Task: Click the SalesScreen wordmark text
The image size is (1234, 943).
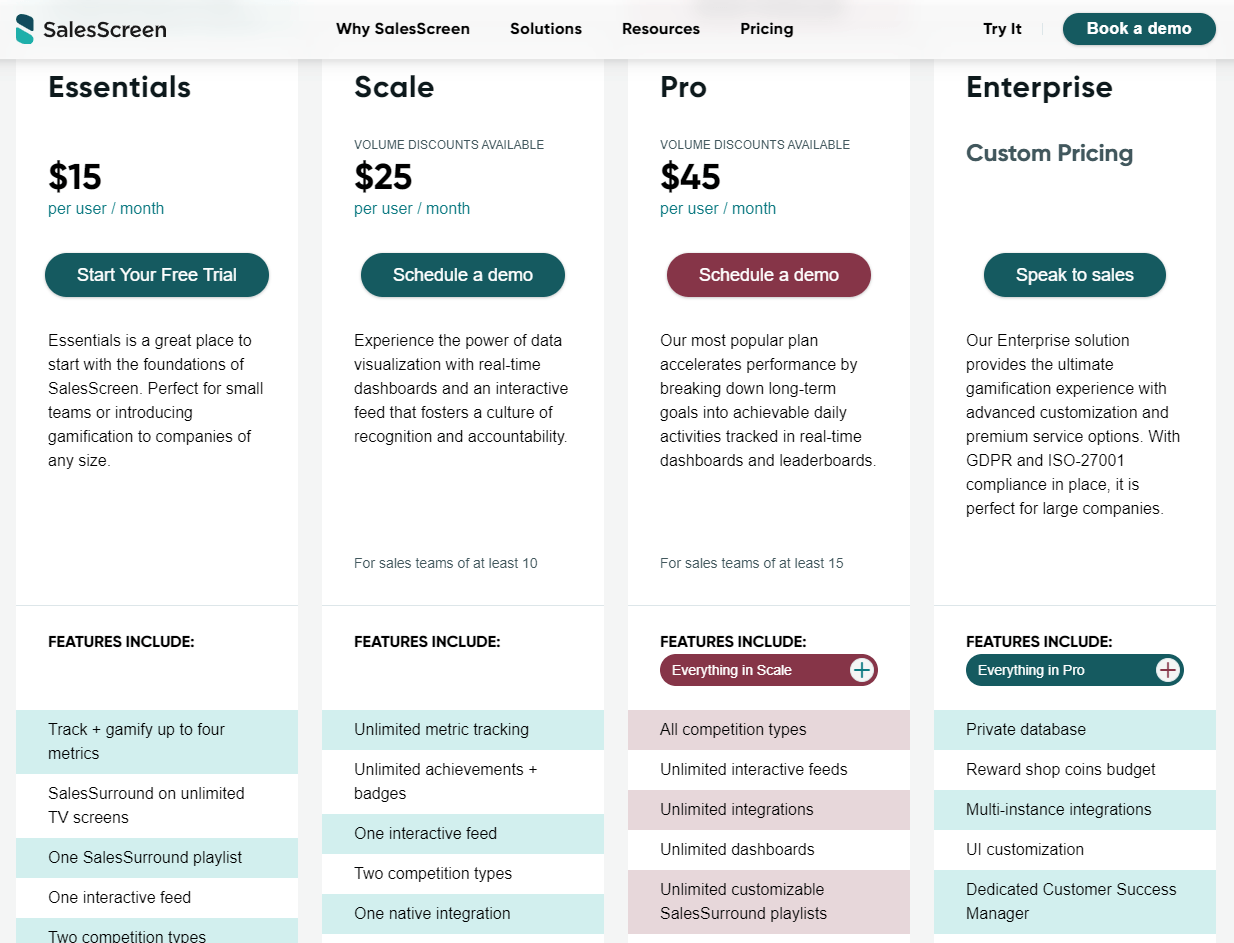Action: 105,30
